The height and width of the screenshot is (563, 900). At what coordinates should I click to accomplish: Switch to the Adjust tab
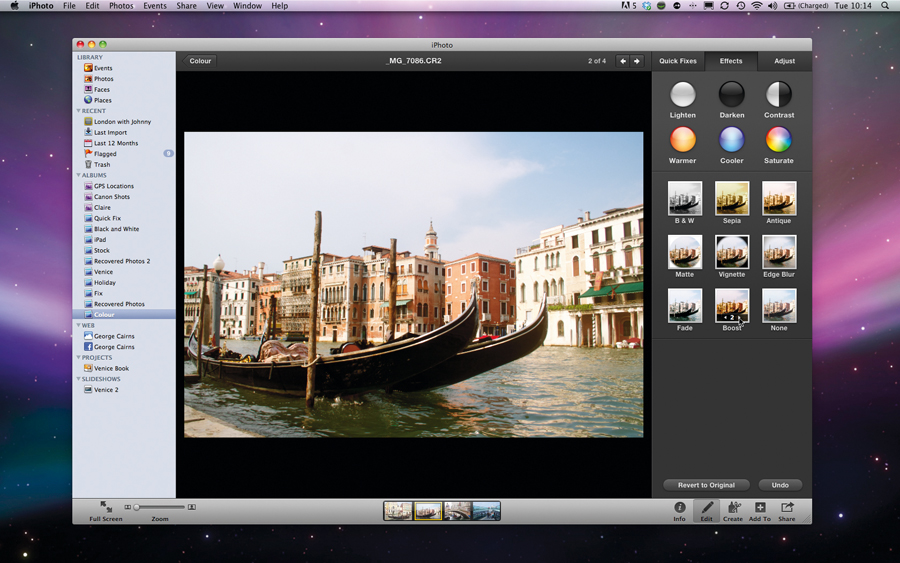(x=784, y=61)
